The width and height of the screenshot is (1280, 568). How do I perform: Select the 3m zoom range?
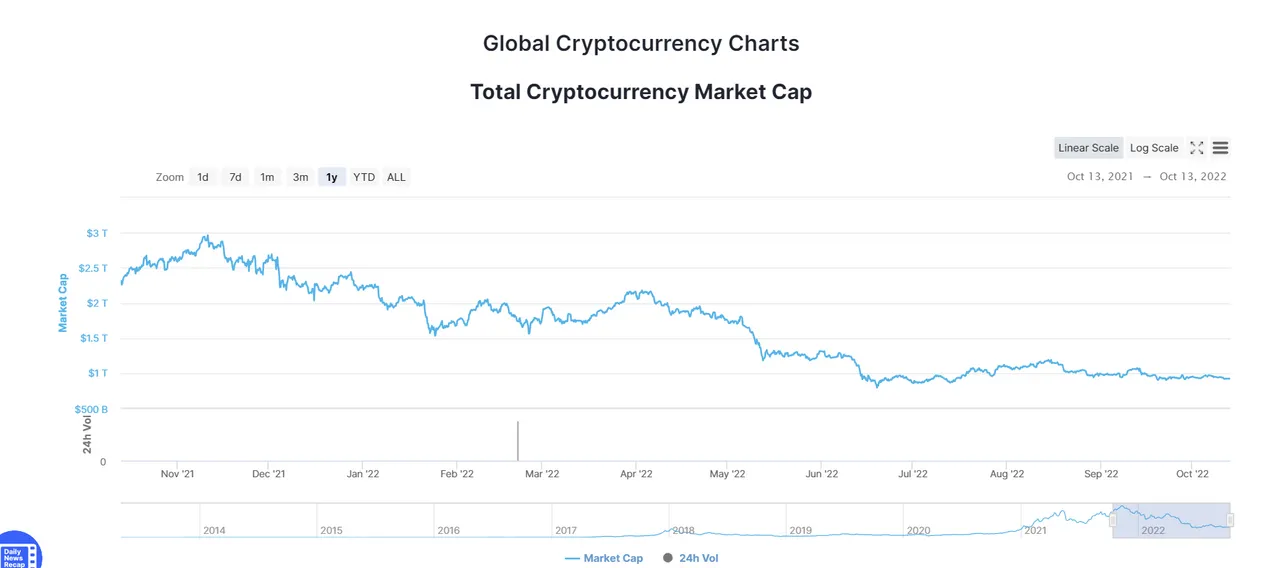[300, 177]
